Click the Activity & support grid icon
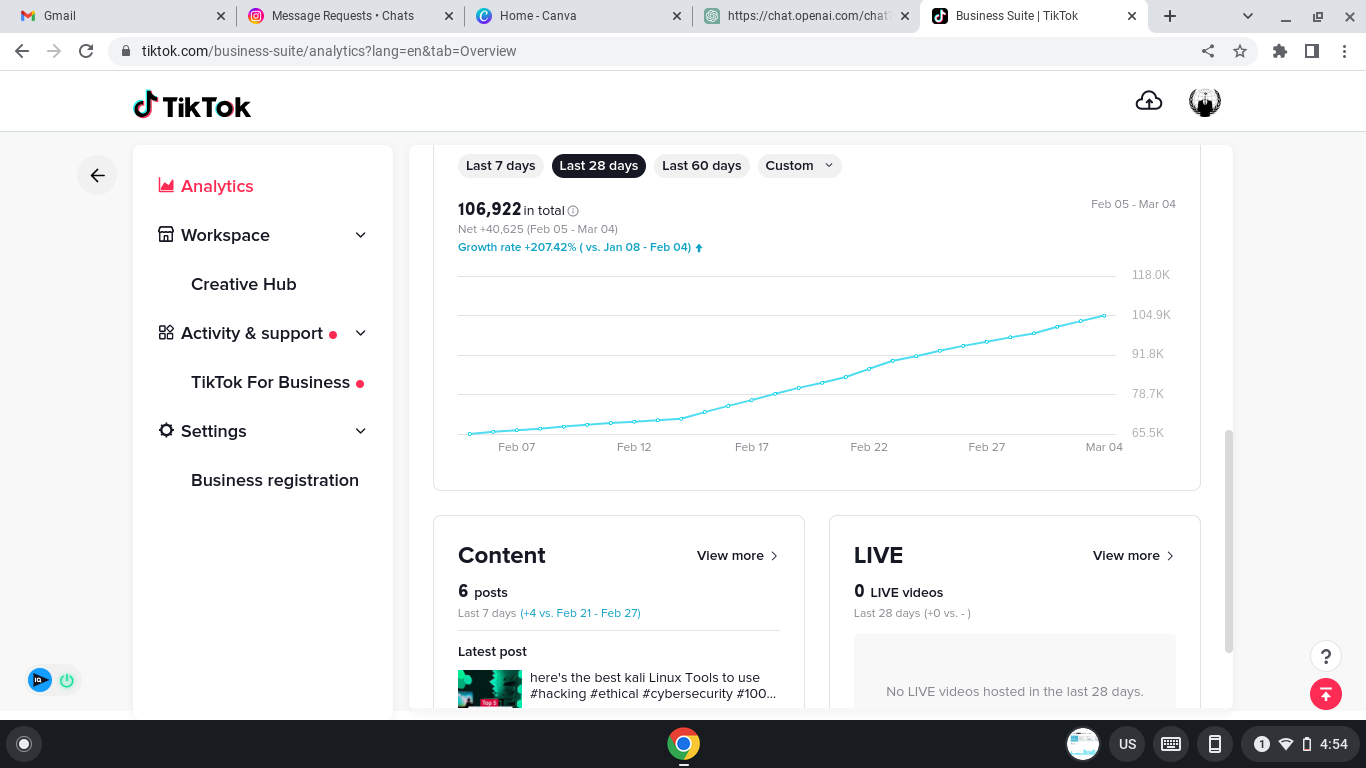This screenshot has height=768, width=1366. click(166, 333)
